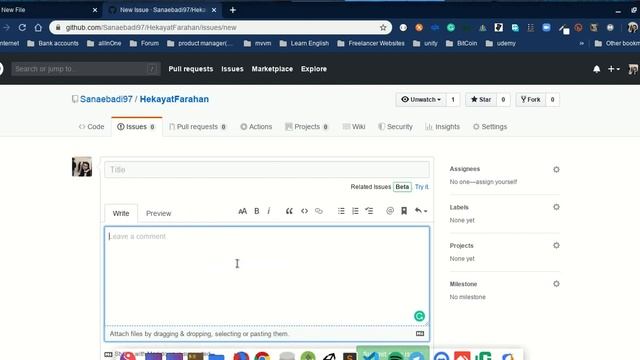Select the Write tab
The width and height of the screenshot is (640, 360).
point(121,213)
